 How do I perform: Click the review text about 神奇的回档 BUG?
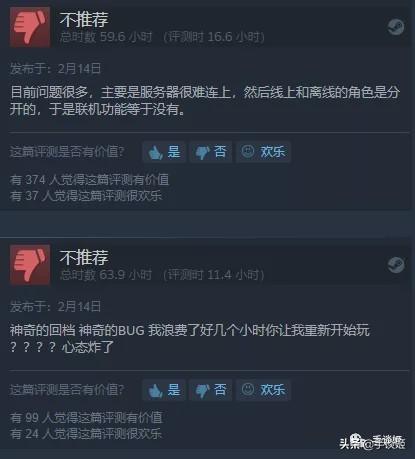(x=190, y=339)
